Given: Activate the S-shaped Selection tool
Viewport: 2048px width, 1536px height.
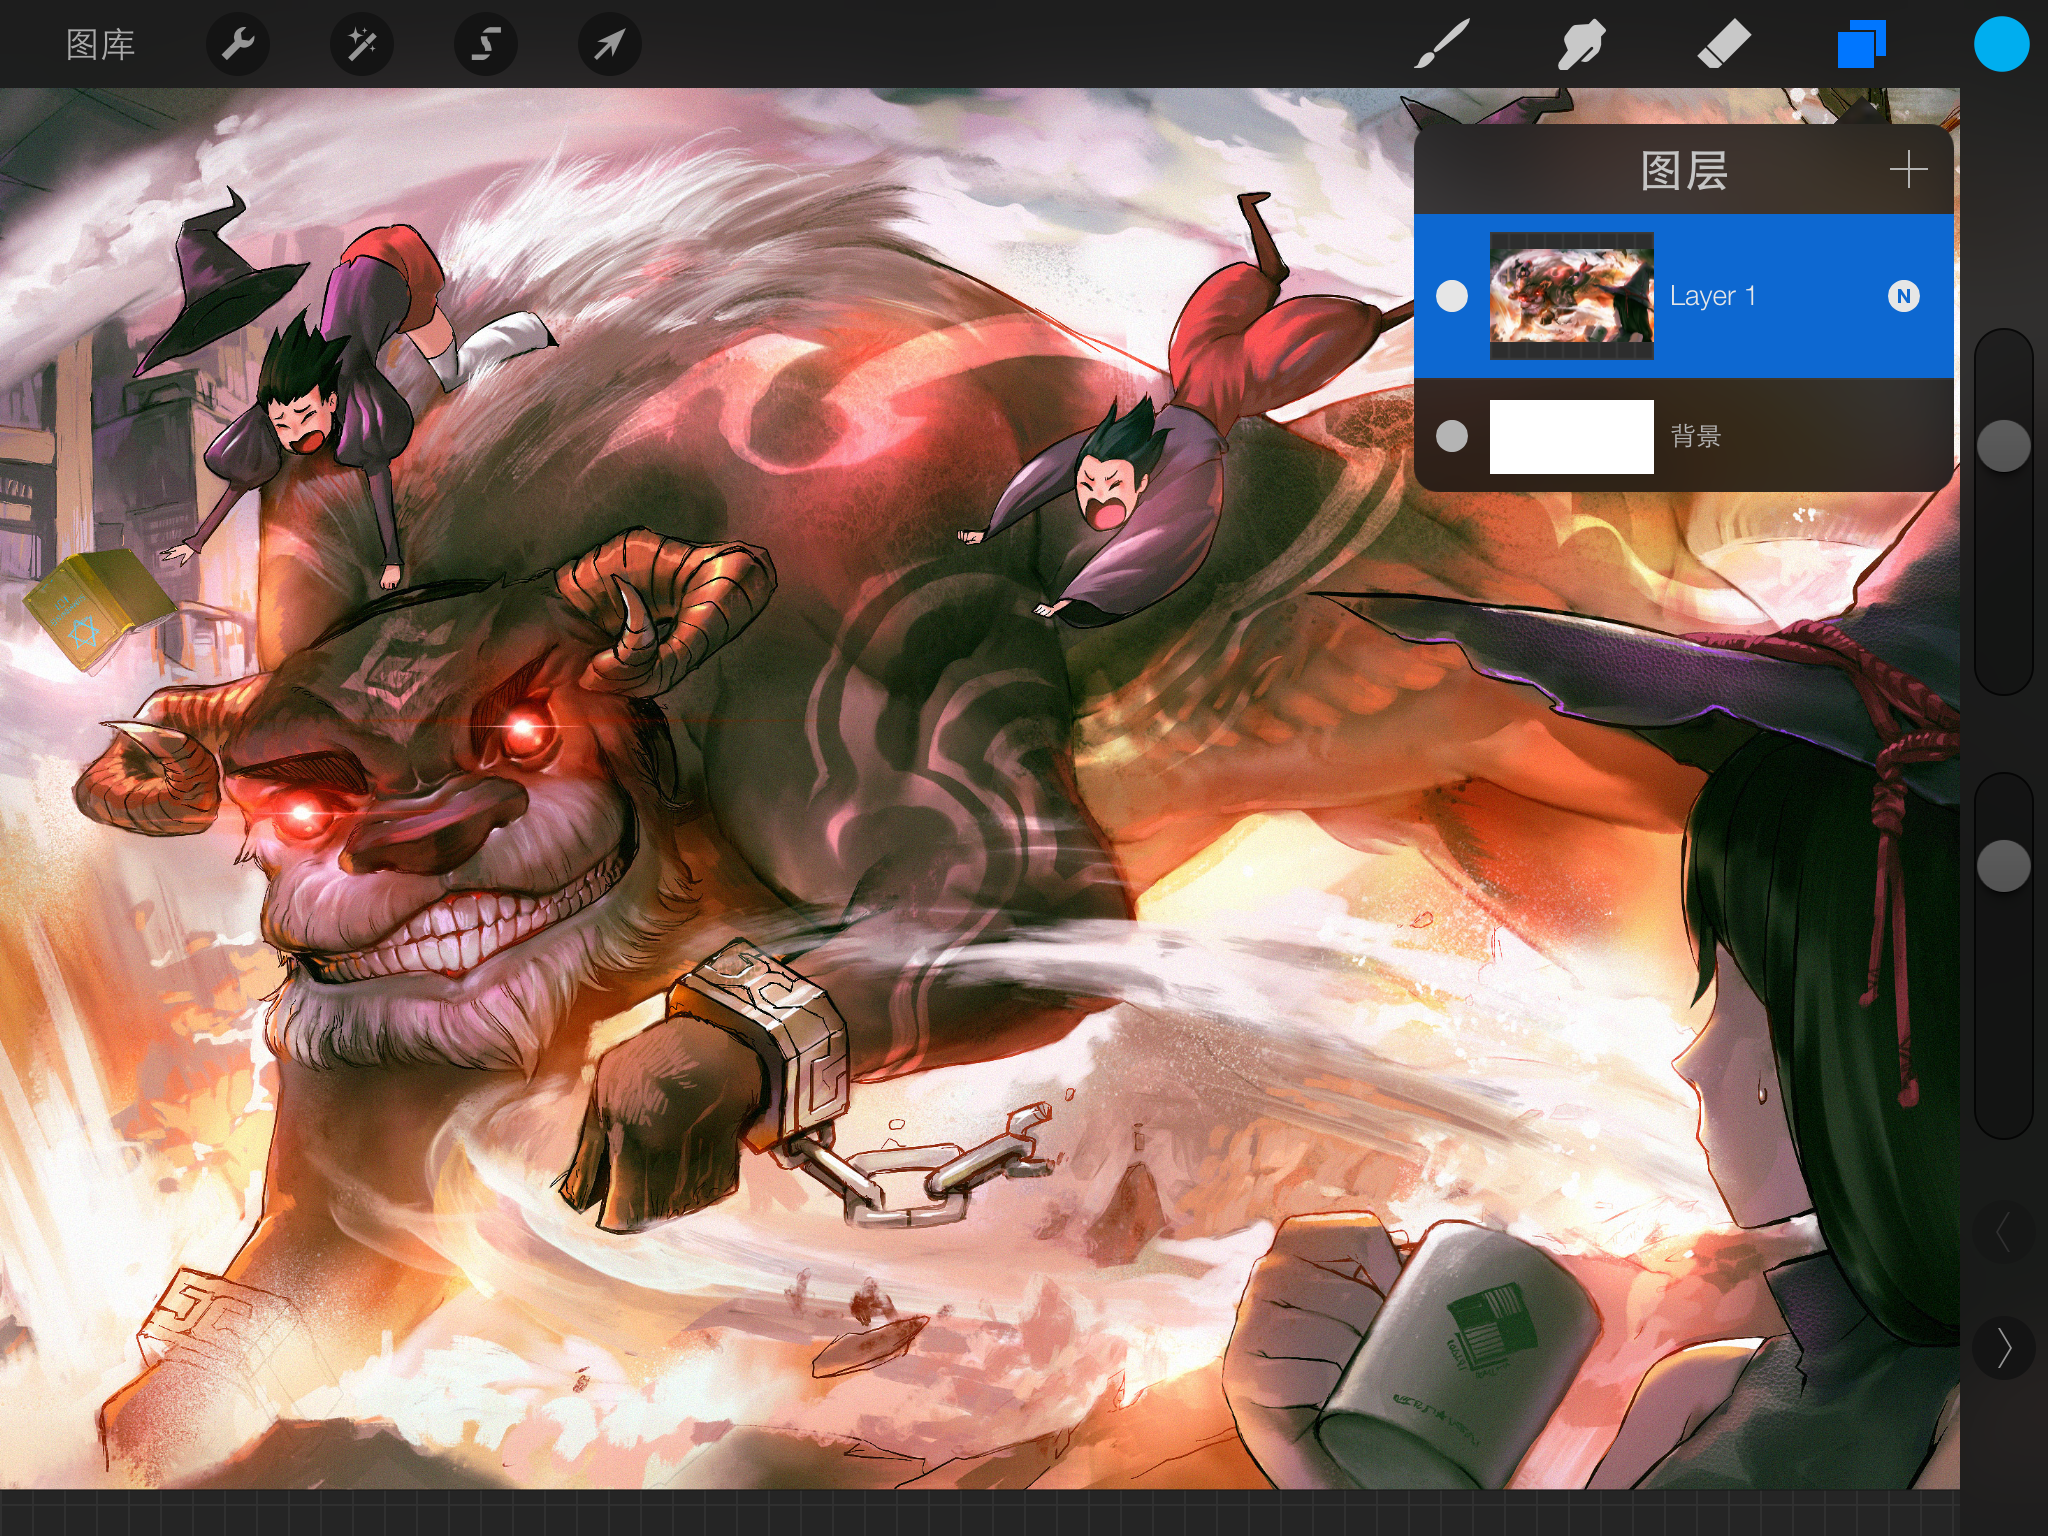Looking at the screenshot, I should (x=486, y=44).
